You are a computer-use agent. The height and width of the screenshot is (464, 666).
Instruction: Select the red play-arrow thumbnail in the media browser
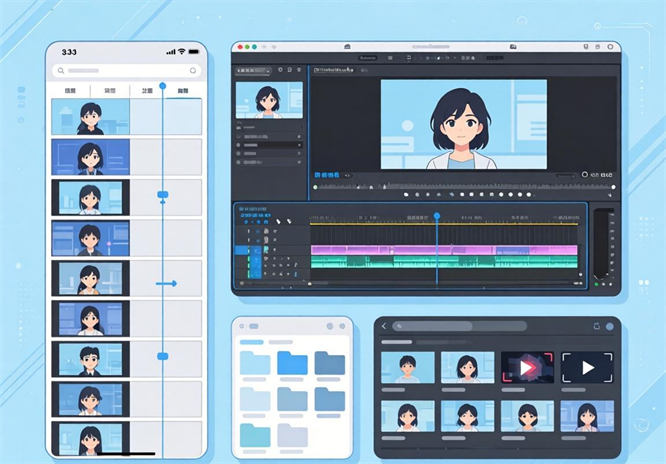click(527, 368)
